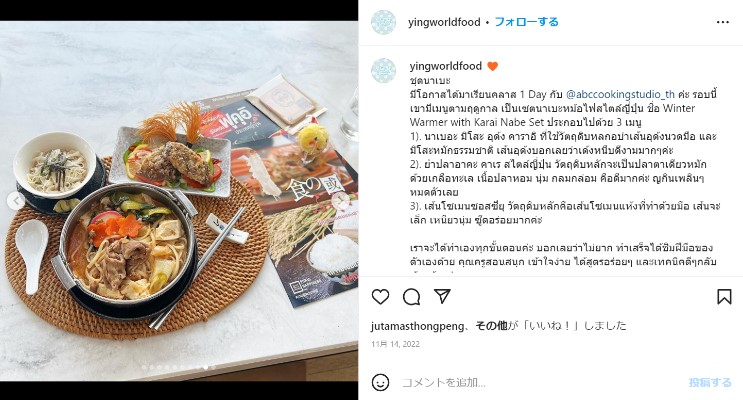Open the header yingworldfood username link
The image size is (743, 400).
(x=444, y=22)
